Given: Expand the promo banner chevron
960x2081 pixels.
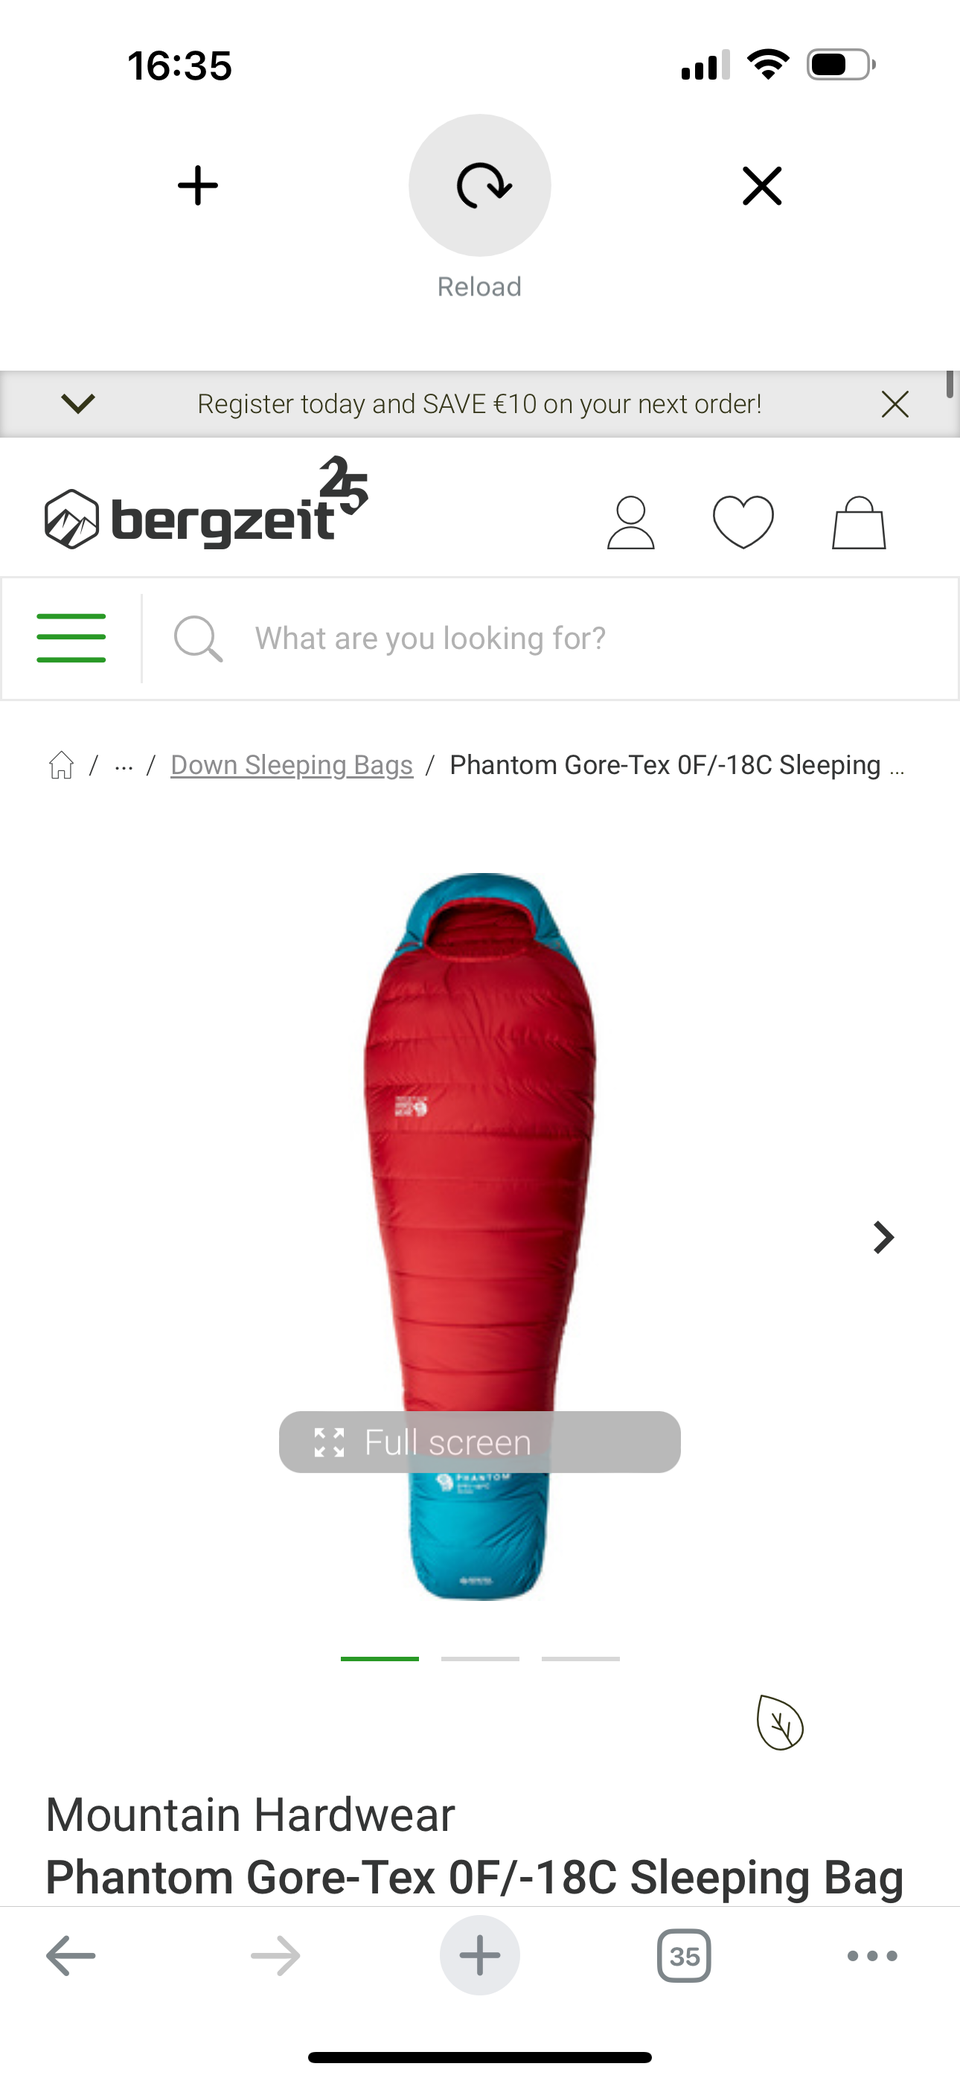Looking at the screenshot, I should [78, 403].
